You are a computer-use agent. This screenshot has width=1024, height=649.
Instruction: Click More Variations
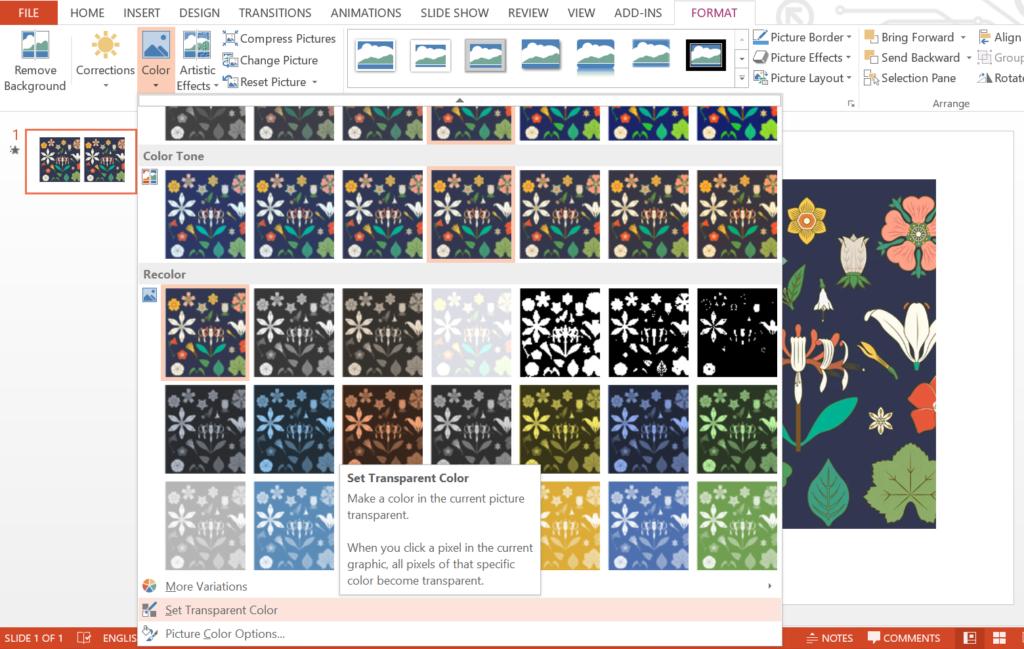(208, 586)
